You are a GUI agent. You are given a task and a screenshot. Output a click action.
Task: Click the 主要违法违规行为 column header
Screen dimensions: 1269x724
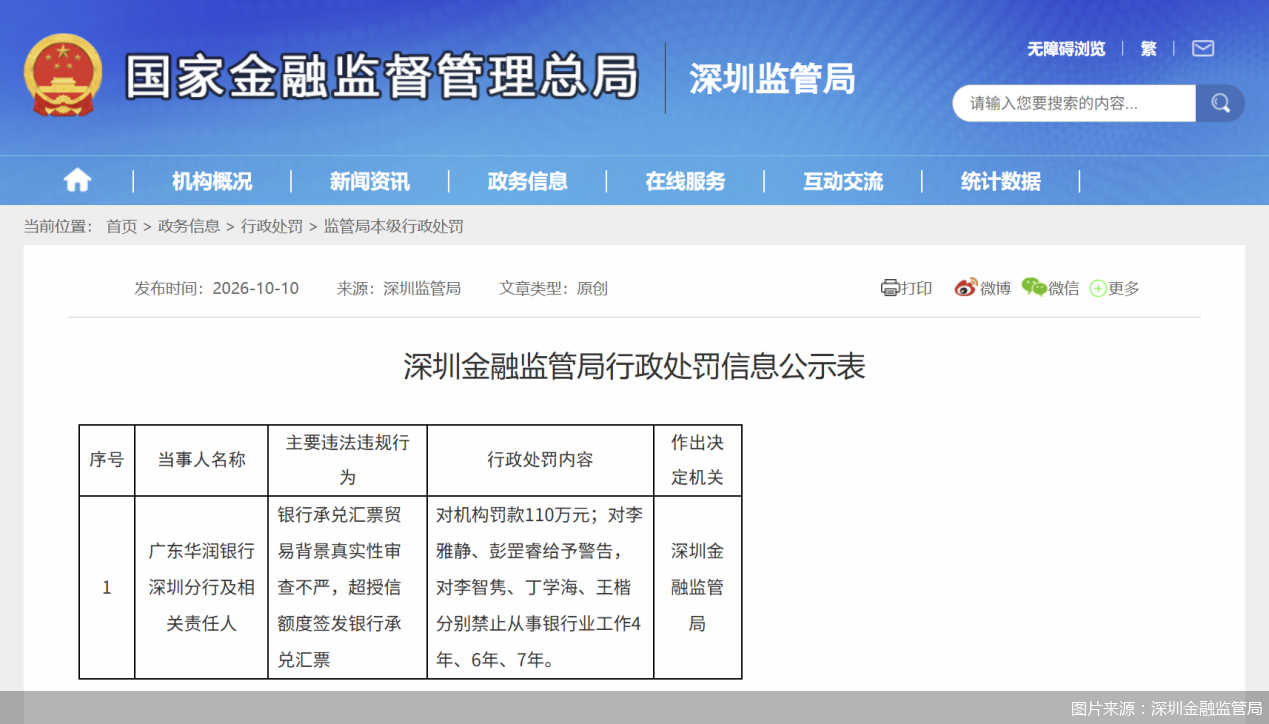(x=348, y=460)
